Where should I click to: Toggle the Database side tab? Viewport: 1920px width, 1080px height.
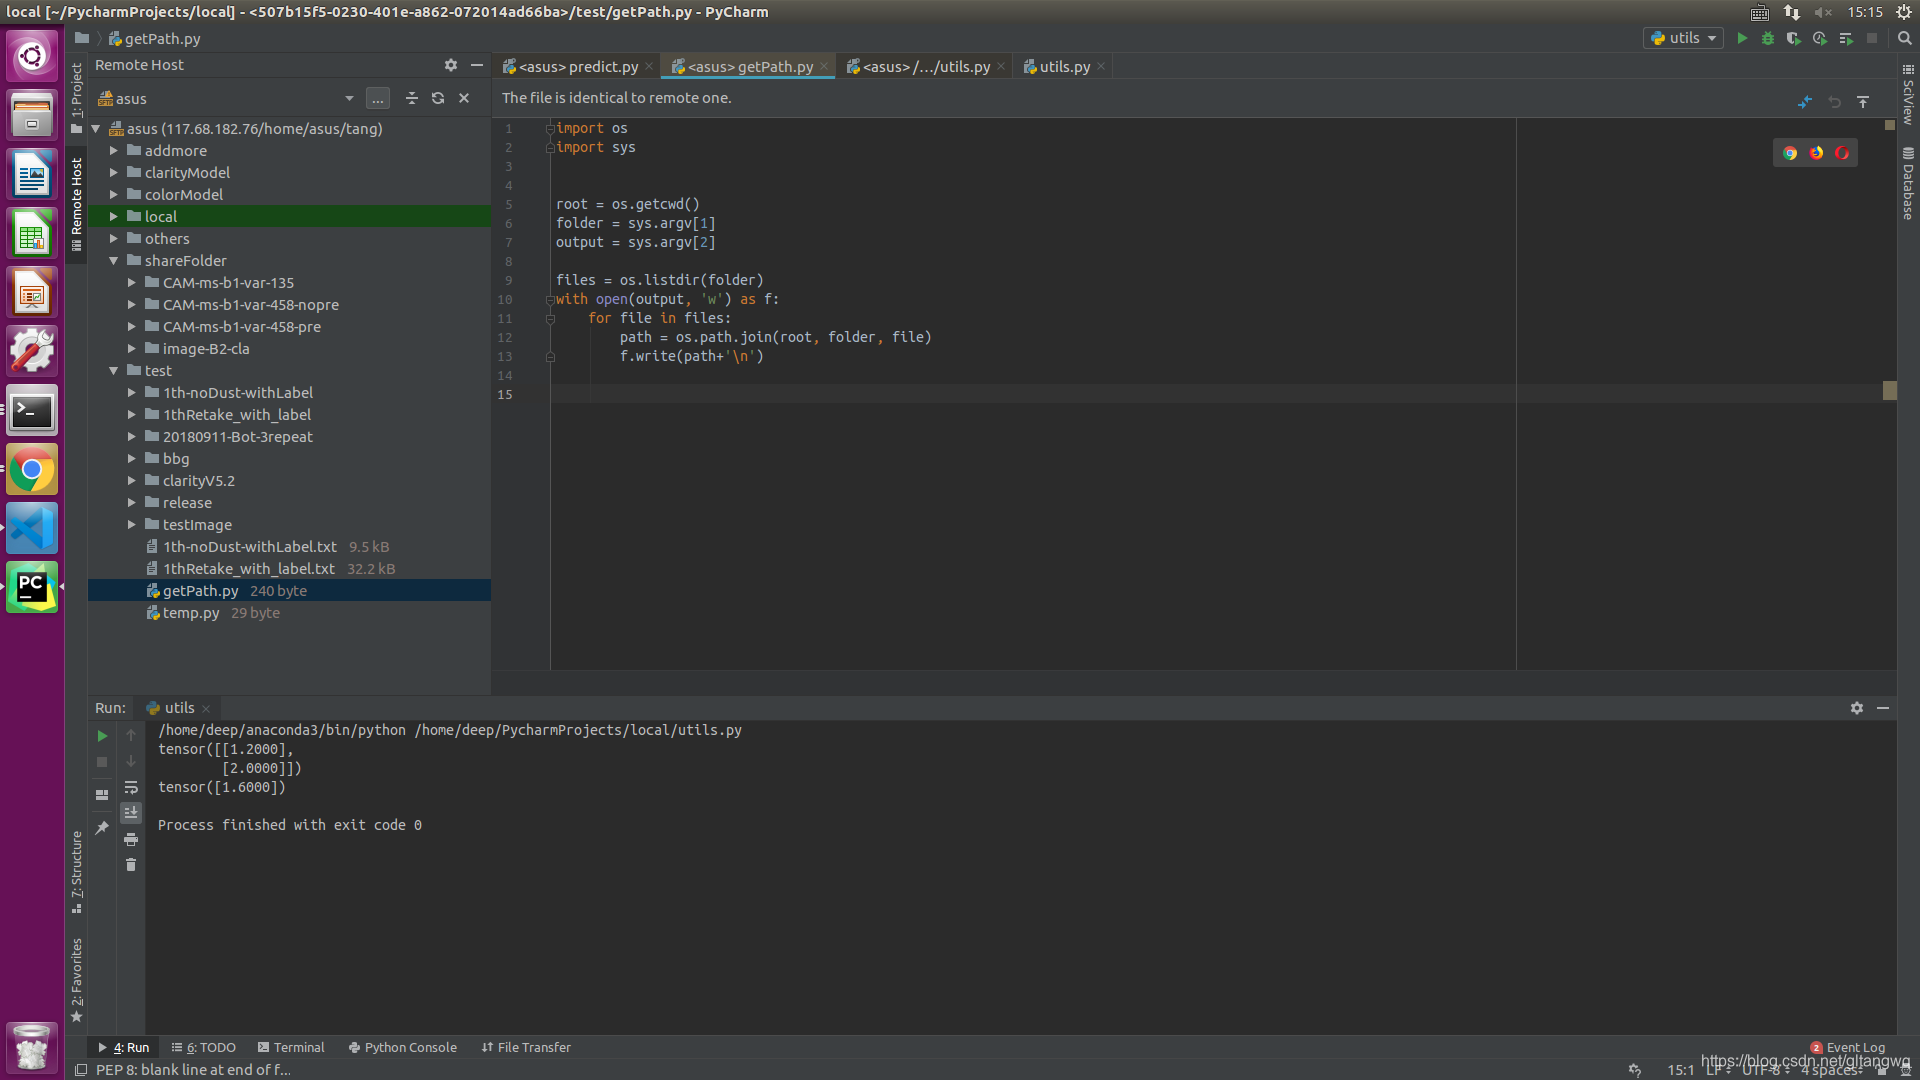[1908, 183]
